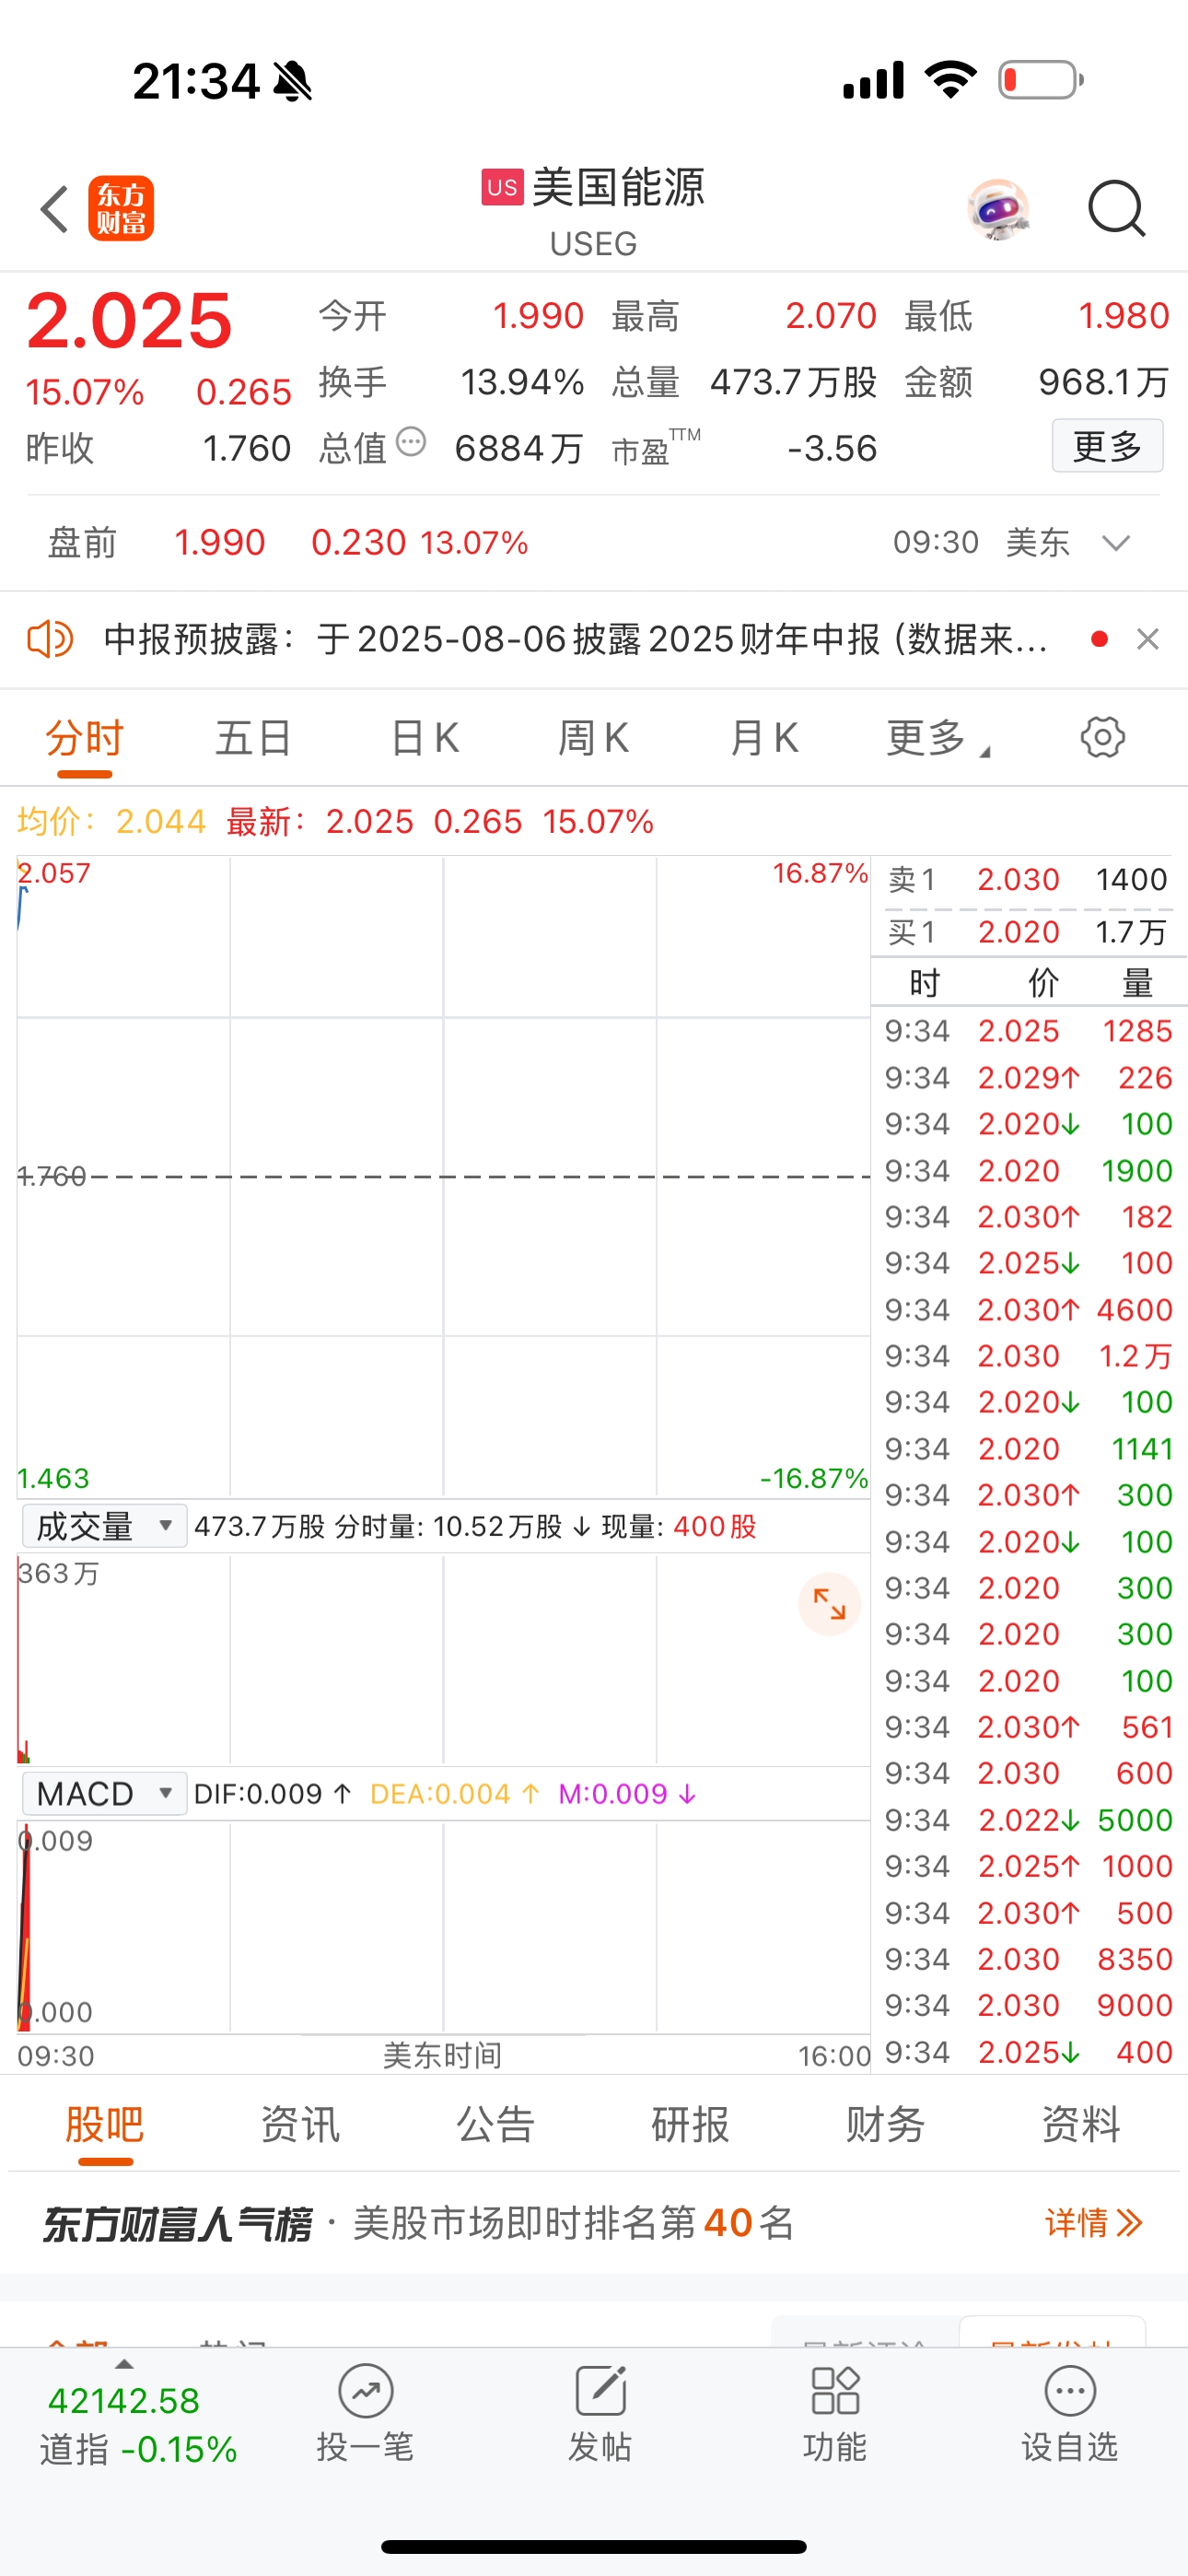Image resolution: width=1188 pixels, height=2576 pixels.
Task: Tap the trade row with volume 4600
Action: pos(1029,1309)
